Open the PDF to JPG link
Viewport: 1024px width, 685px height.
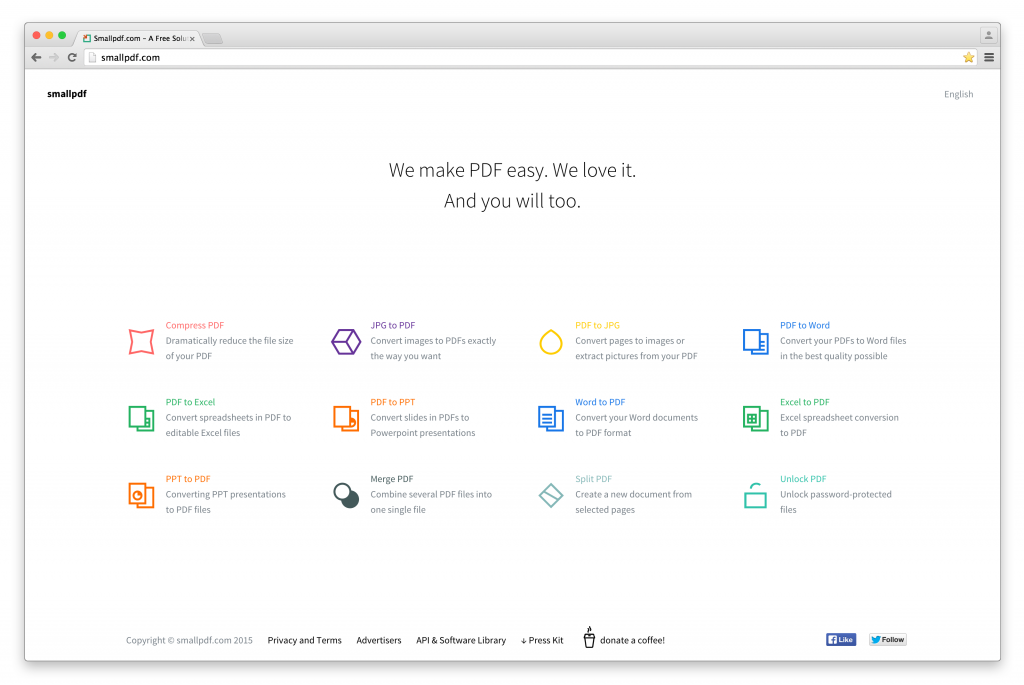pos(598,325)
